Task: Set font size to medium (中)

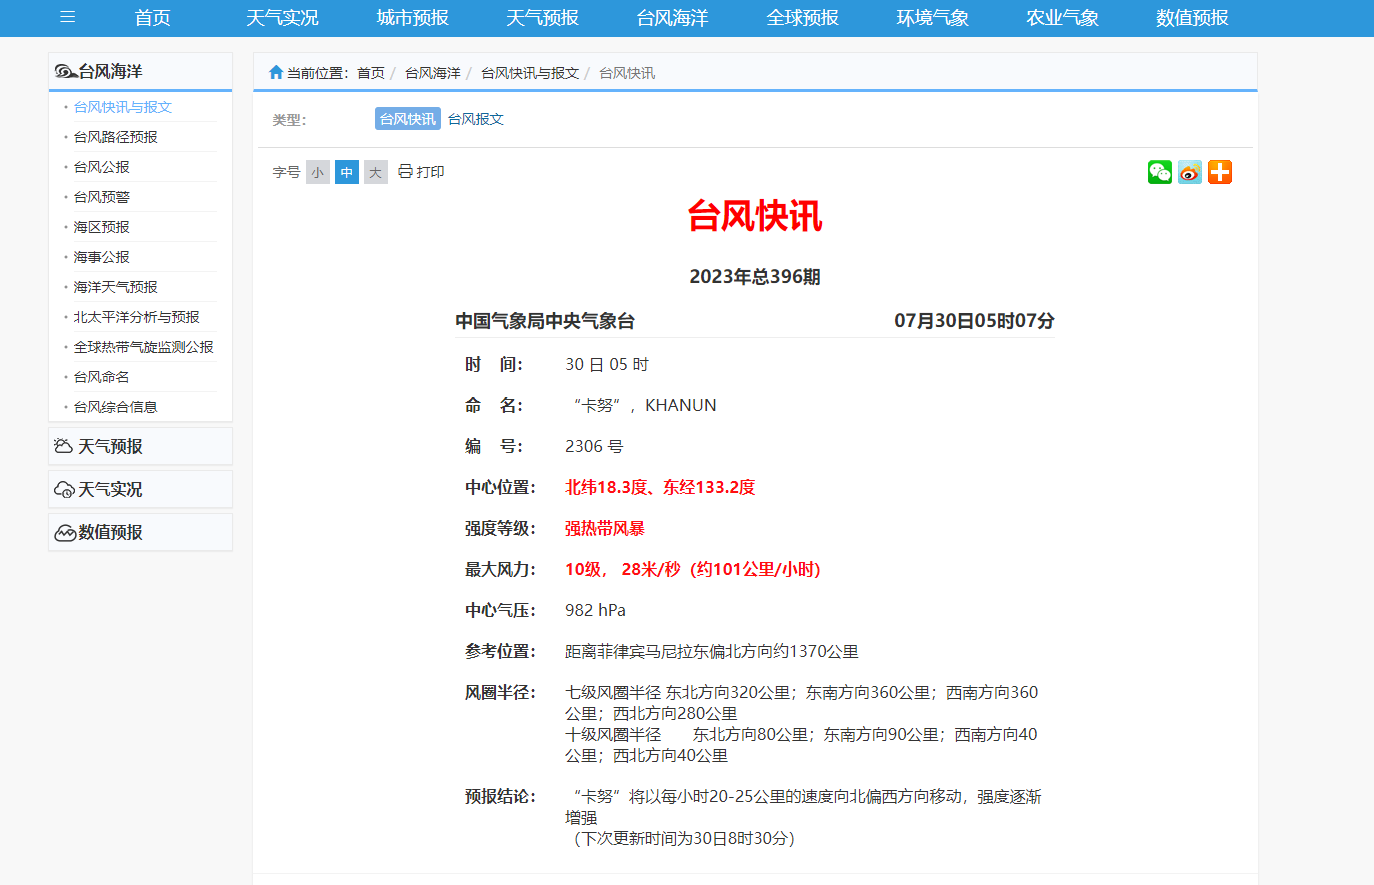Action: pyautogui.click(x=346, y=172)
